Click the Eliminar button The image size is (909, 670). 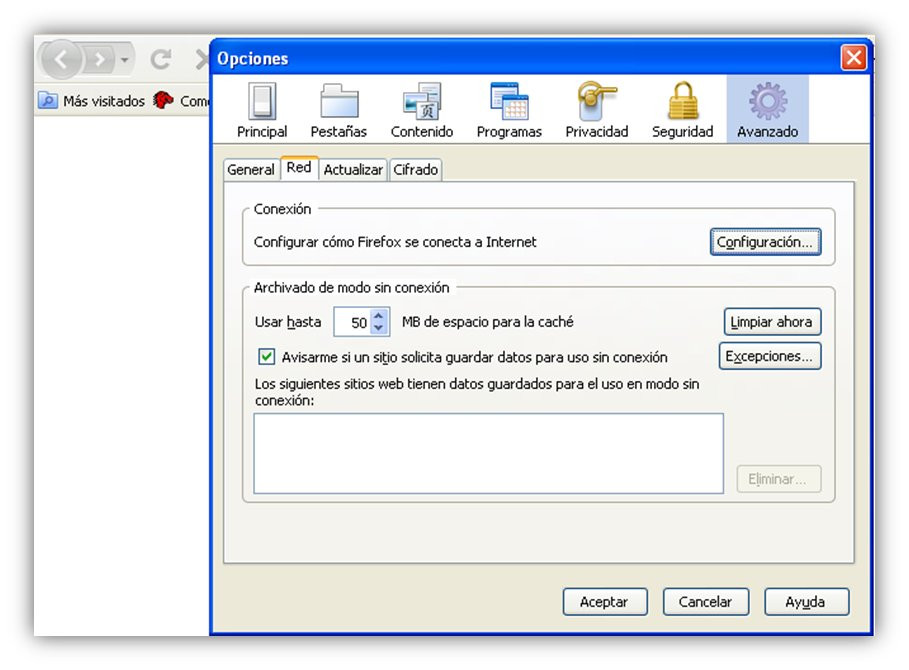pos(779,479)
